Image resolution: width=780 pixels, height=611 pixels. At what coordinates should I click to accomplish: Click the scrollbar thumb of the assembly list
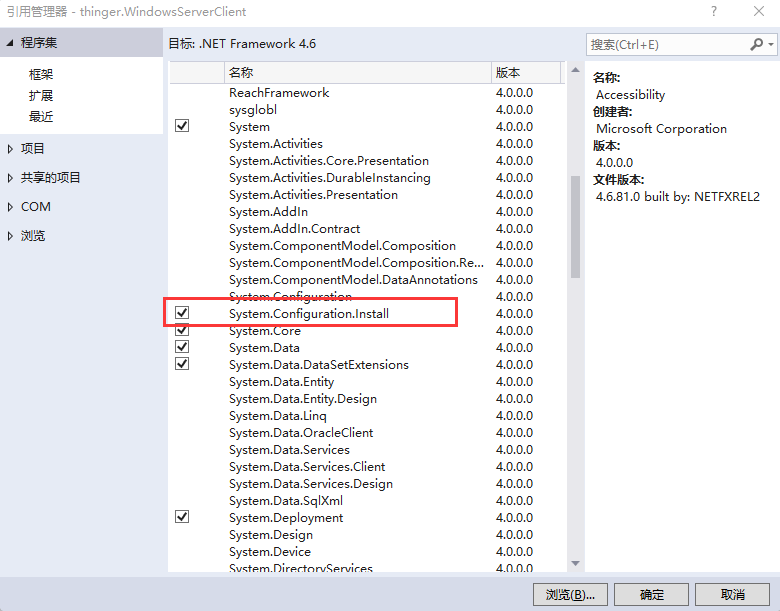click(x=576, y=226)
